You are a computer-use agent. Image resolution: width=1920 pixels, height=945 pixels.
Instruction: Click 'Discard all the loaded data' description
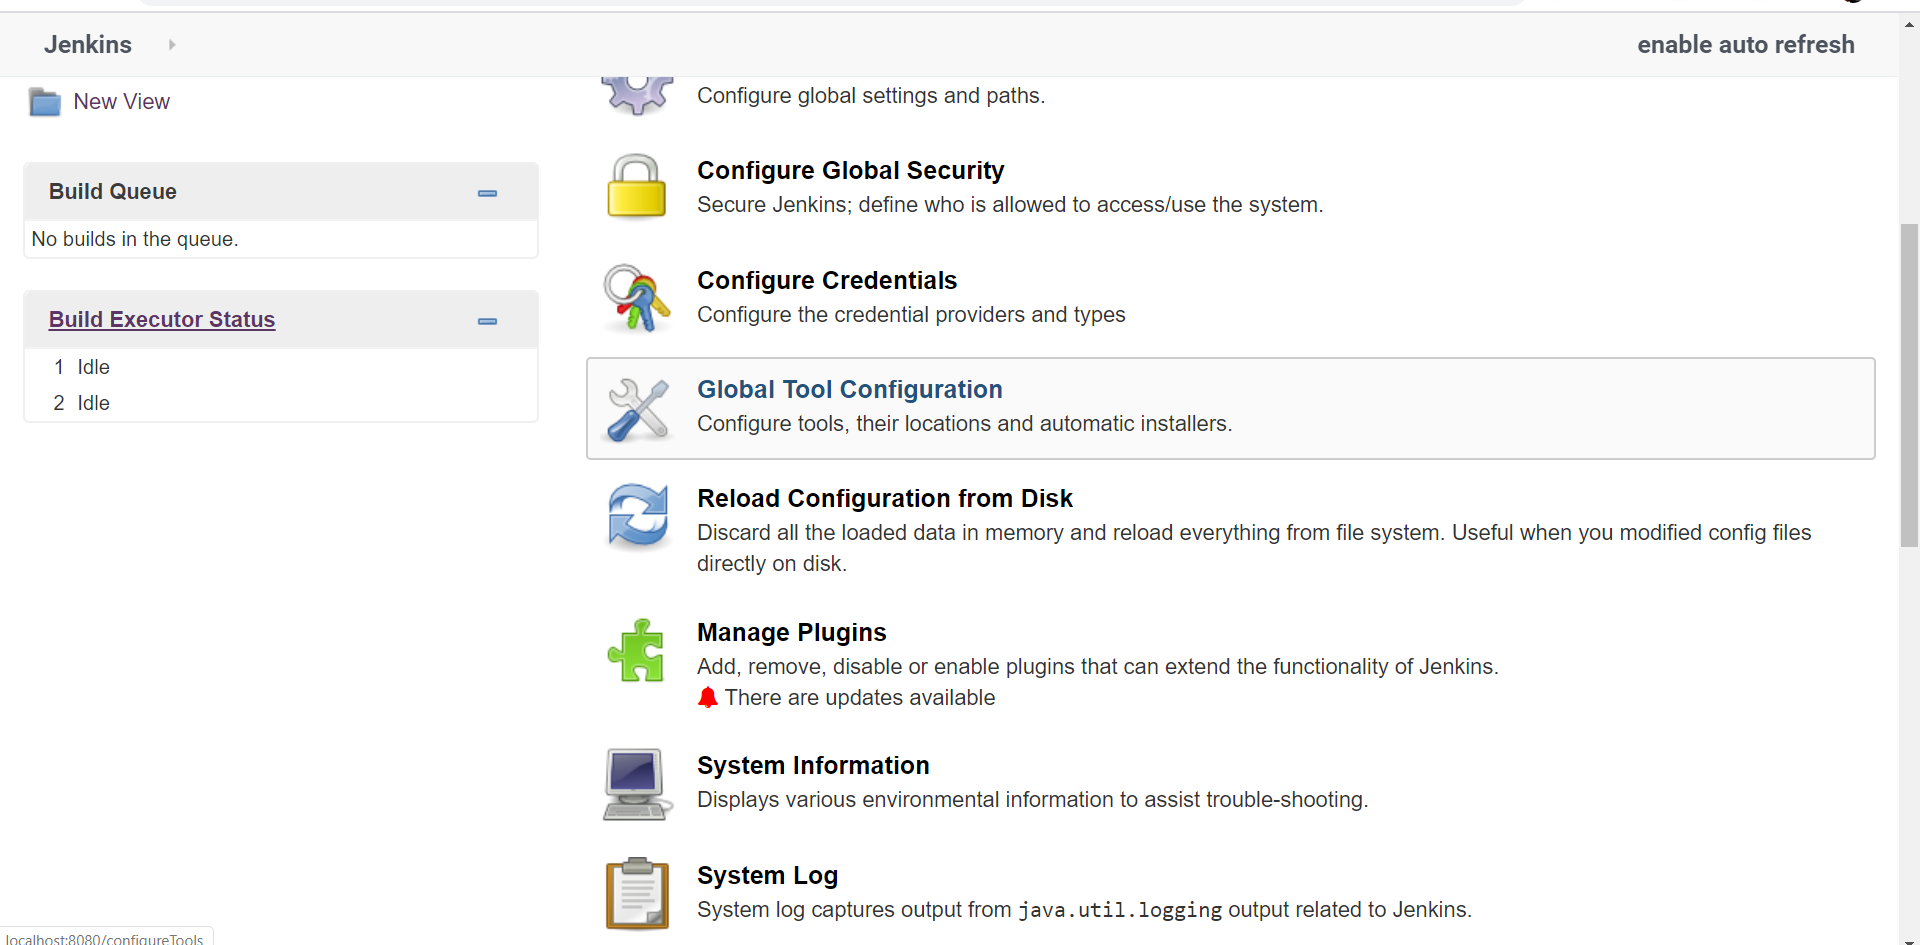1254,548
